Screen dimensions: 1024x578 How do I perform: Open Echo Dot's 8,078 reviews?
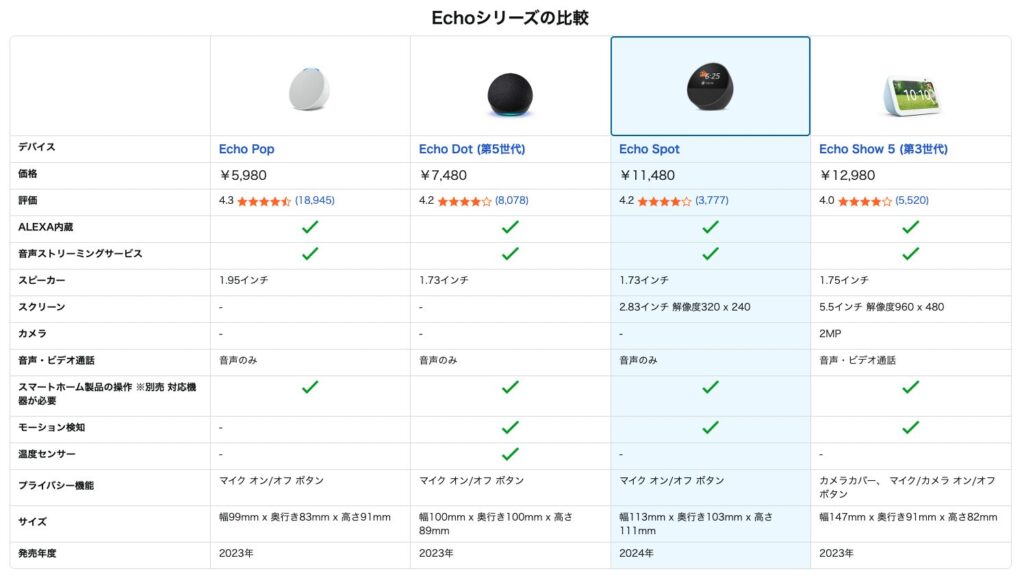click(511, 201)
